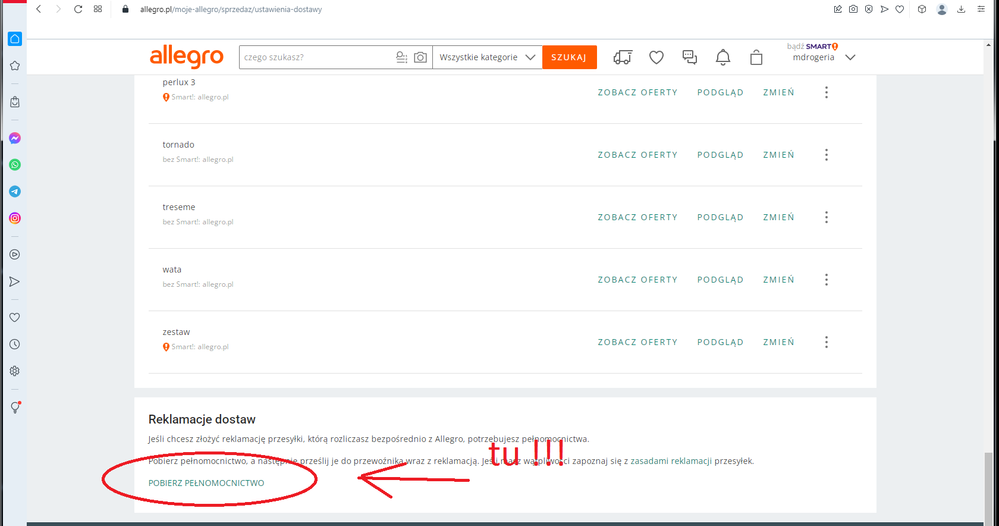Open more options menu for wata
This screenshot has width=999, height=526.
point(826,280)
